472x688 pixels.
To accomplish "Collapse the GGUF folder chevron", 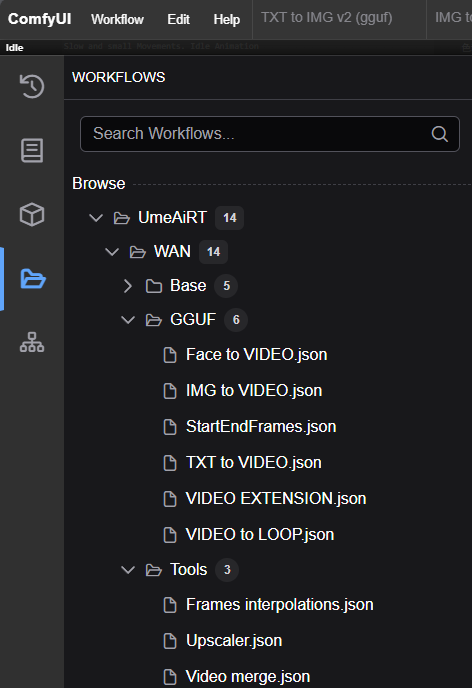I will (x=128, y=320).
